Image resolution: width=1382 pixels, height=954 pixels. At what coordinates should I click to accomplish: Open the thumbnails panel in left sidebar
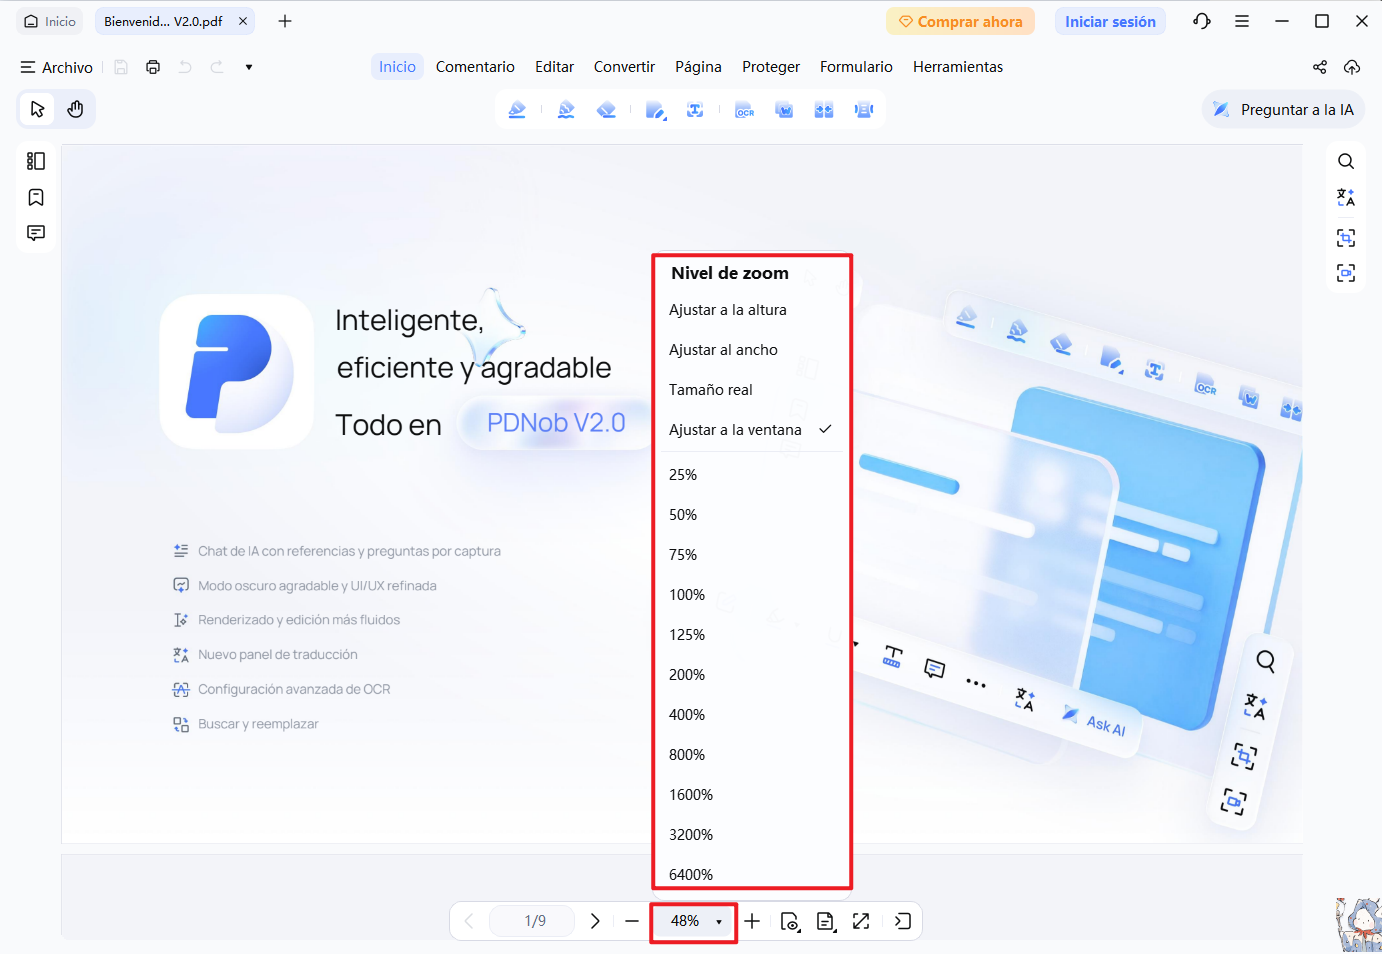click(x=36, y=161)
